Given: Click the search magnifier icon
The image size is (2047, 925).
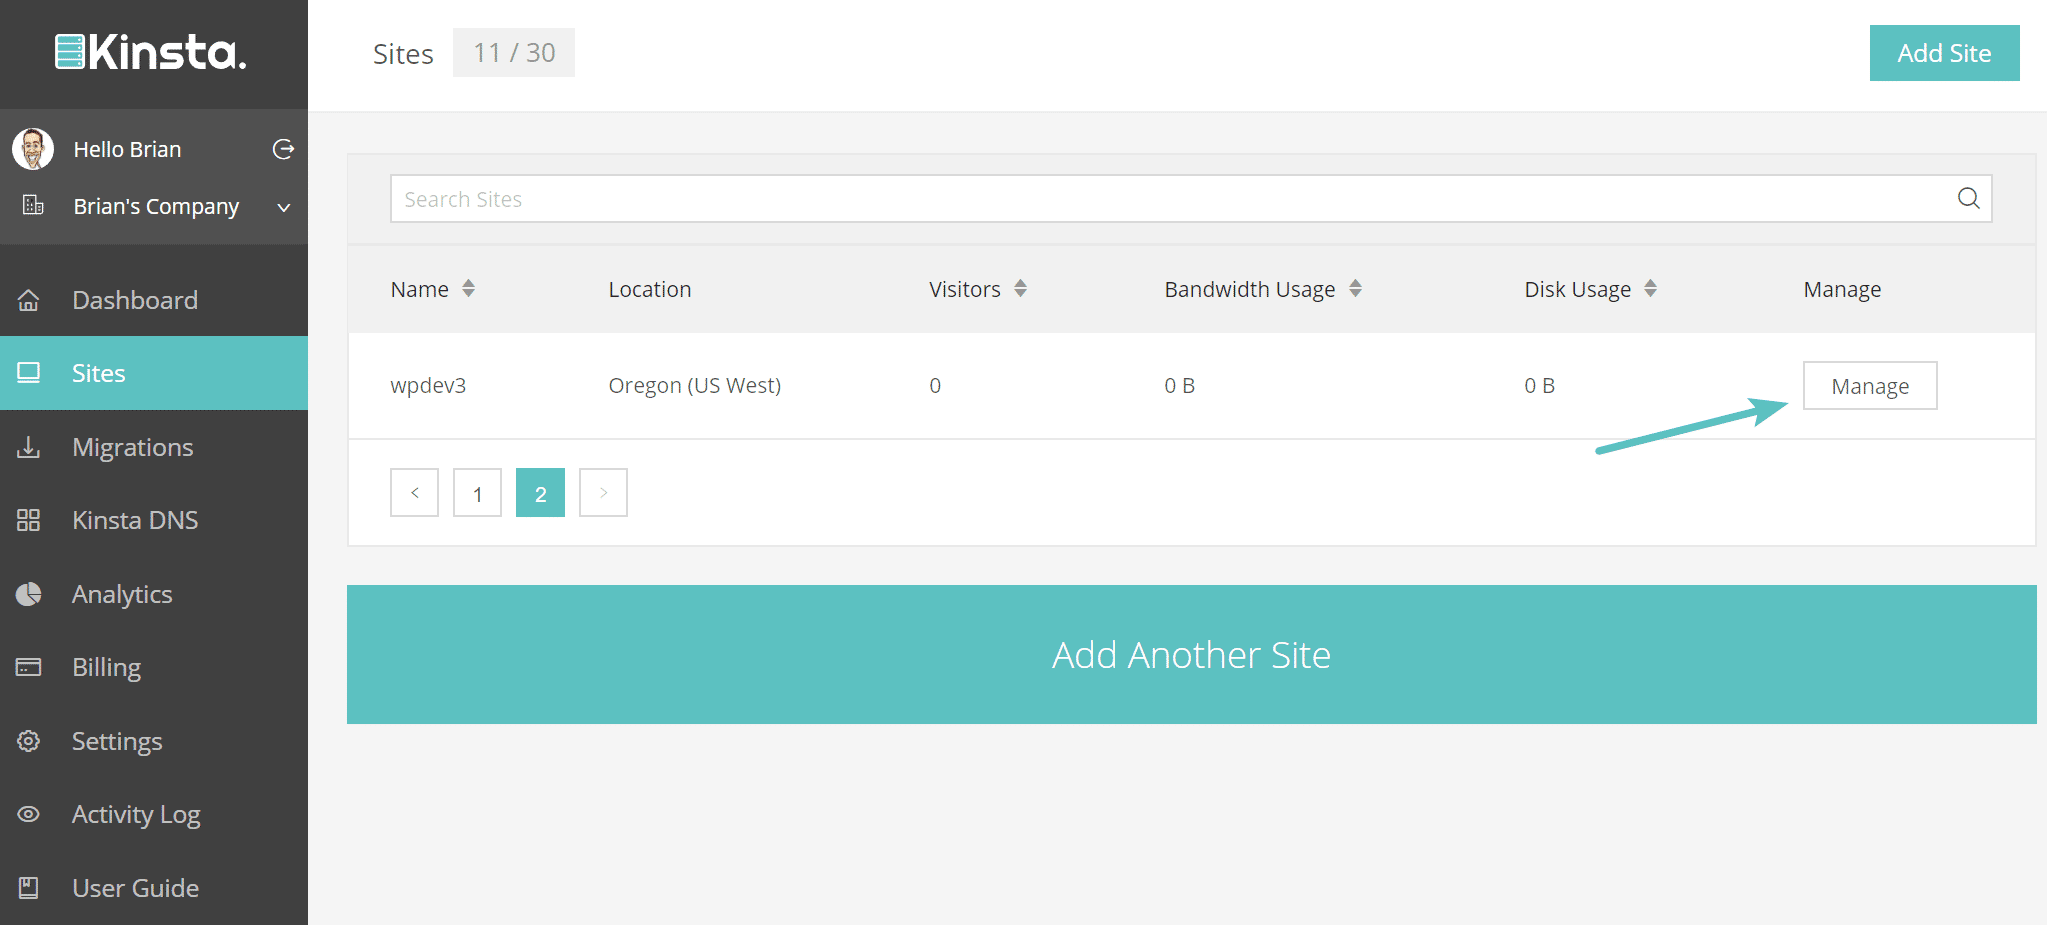Looking at the screenshot, I should tap(1968, 198).
